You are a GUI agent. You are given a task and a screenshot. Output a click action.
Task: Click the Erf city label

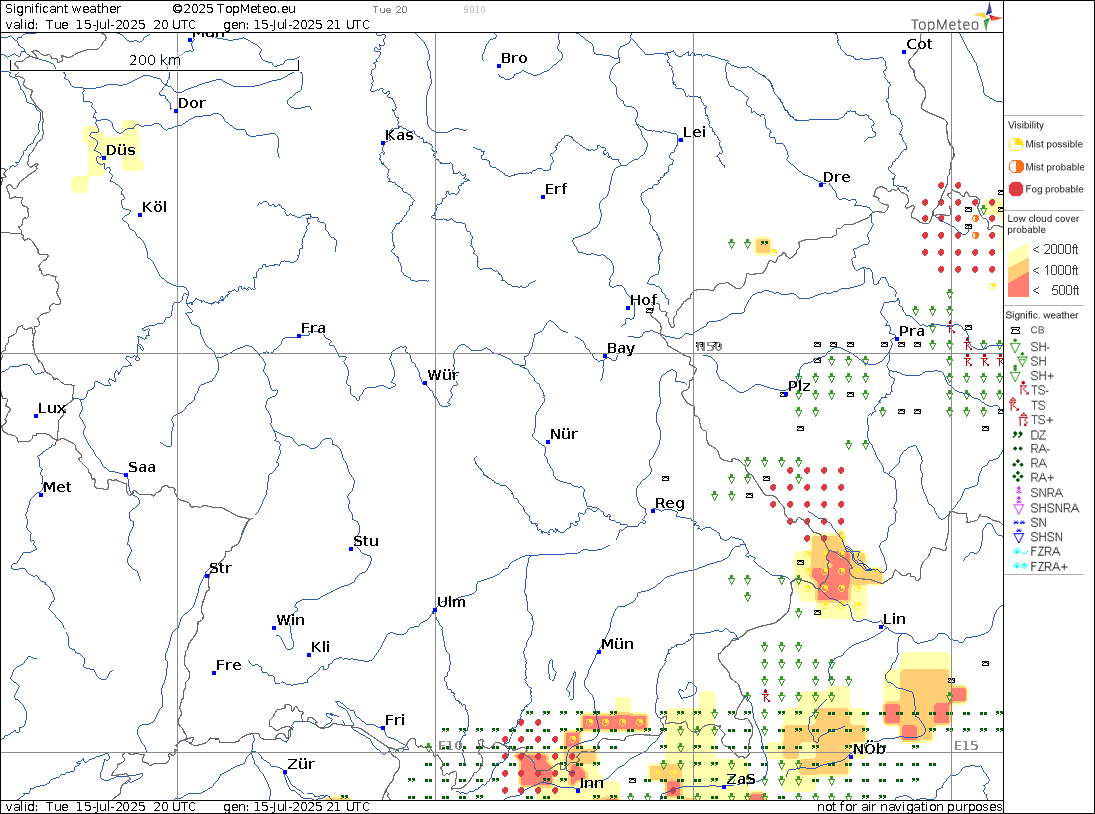click(556, 189)
